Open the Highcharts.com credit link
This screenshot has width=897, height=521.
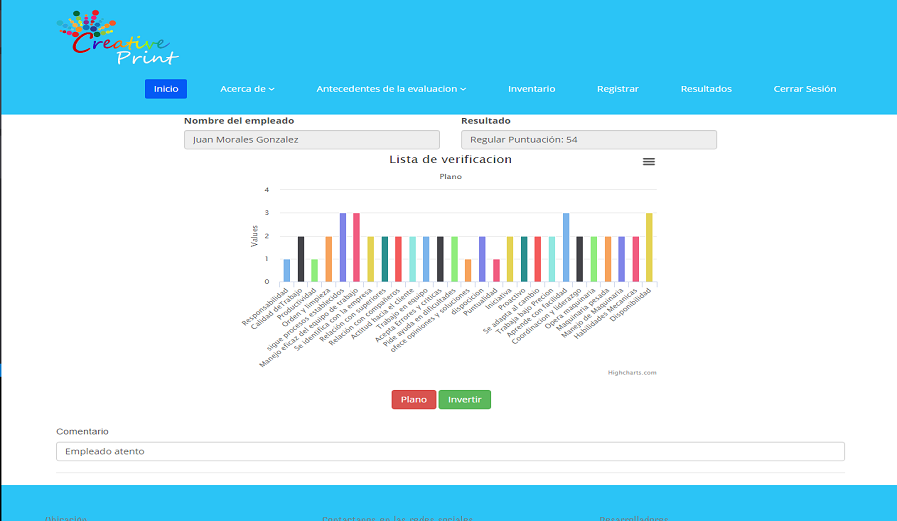(632, 372)
